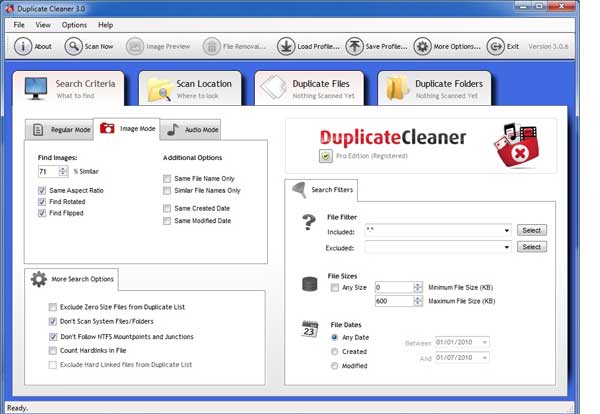The height and width of the screenshot is (414, 600).
Task: Enable Same File Name Only
Action: [x=167, y=179]
